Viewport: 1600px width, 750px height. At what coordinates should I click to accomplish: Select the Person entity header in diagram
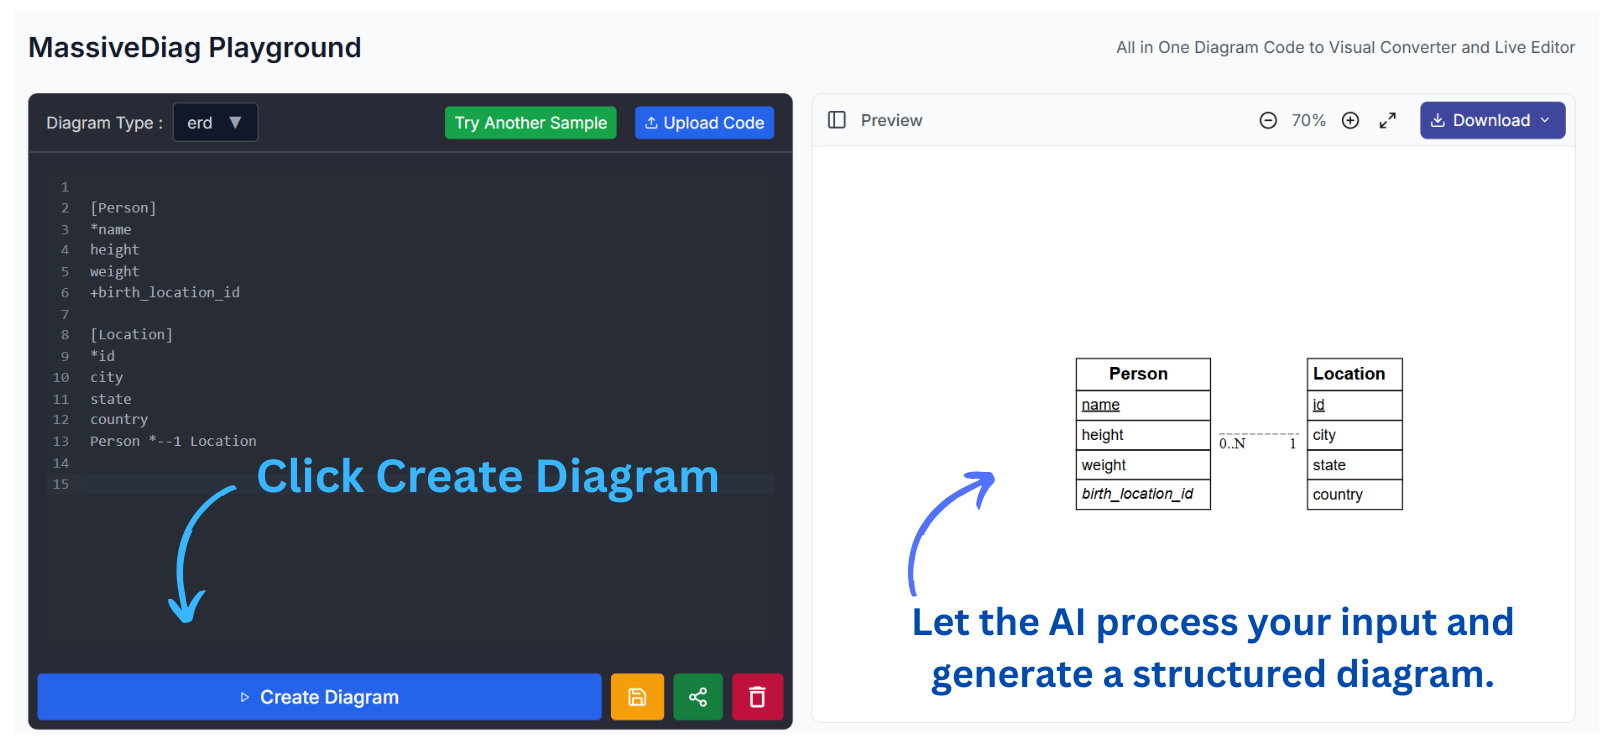click(x=1143, y=374)
